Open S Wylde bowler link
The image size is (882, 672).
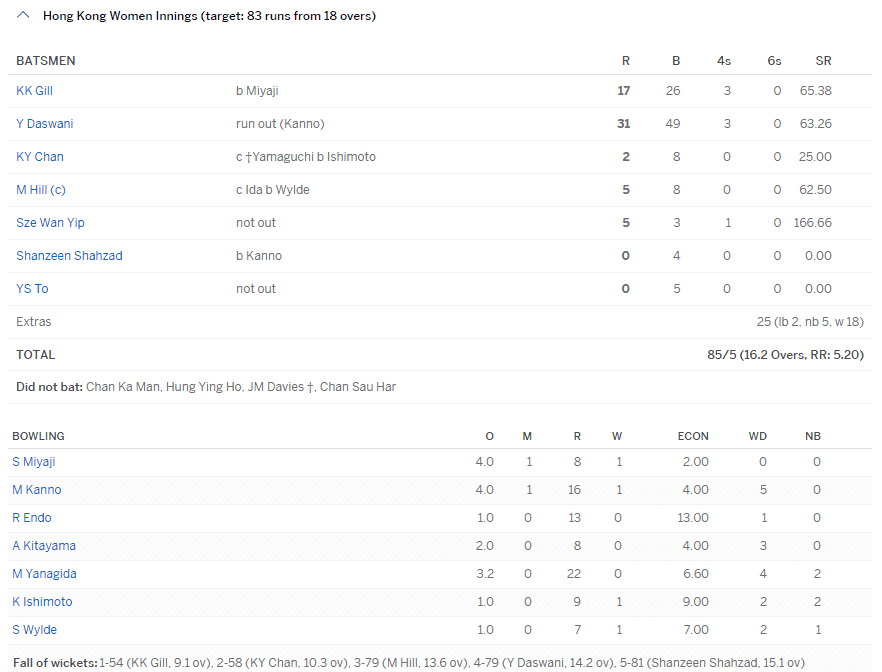pos(34,630)
